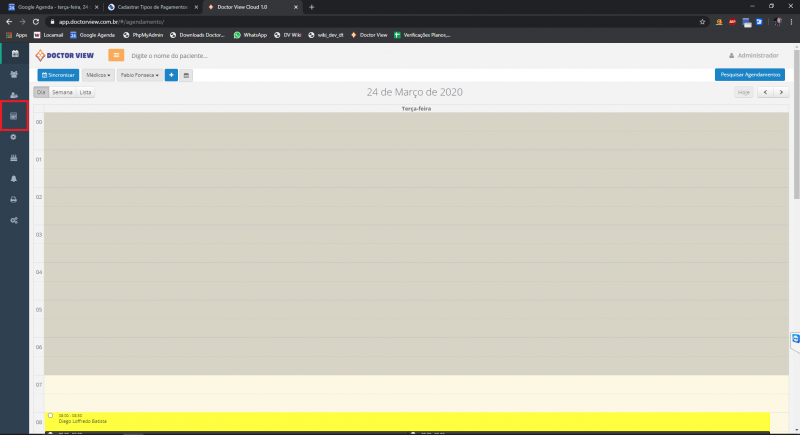Open the Administrador user menu
The width and height of the screenshot is (800, 435).
[754, 55]
